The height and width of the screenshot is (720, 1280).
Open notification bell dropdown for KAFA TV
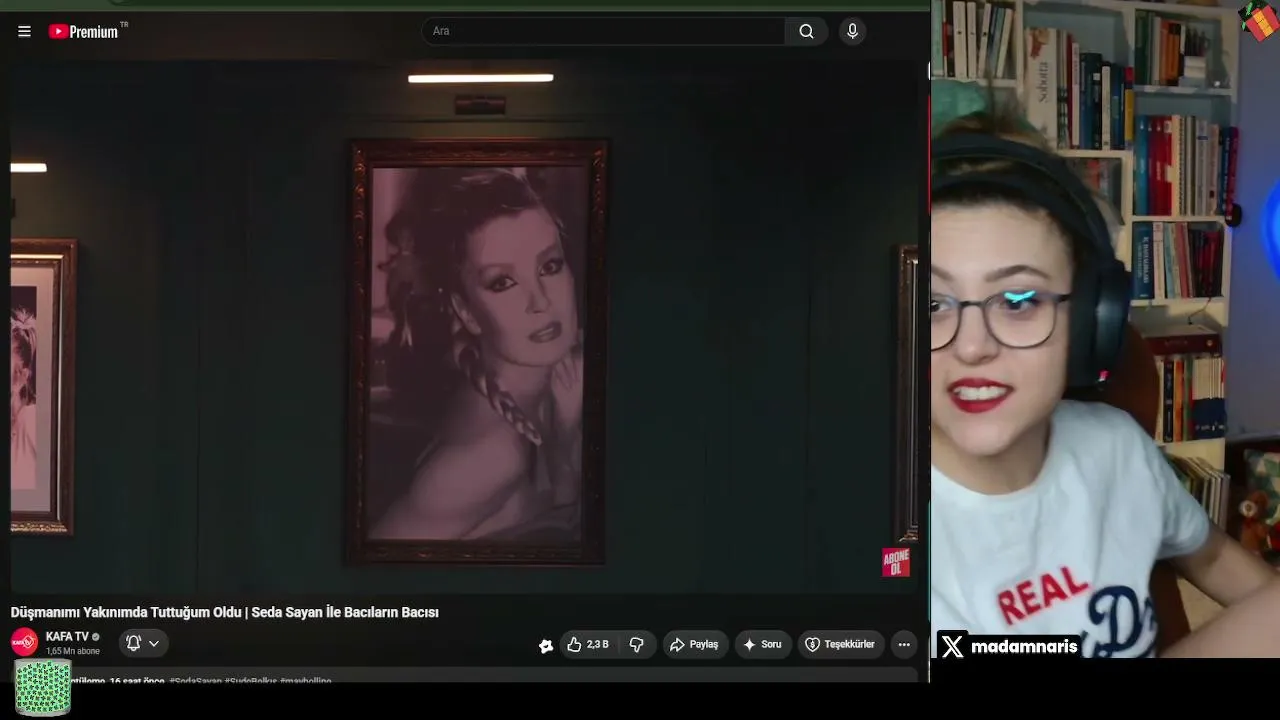[143, 644]
